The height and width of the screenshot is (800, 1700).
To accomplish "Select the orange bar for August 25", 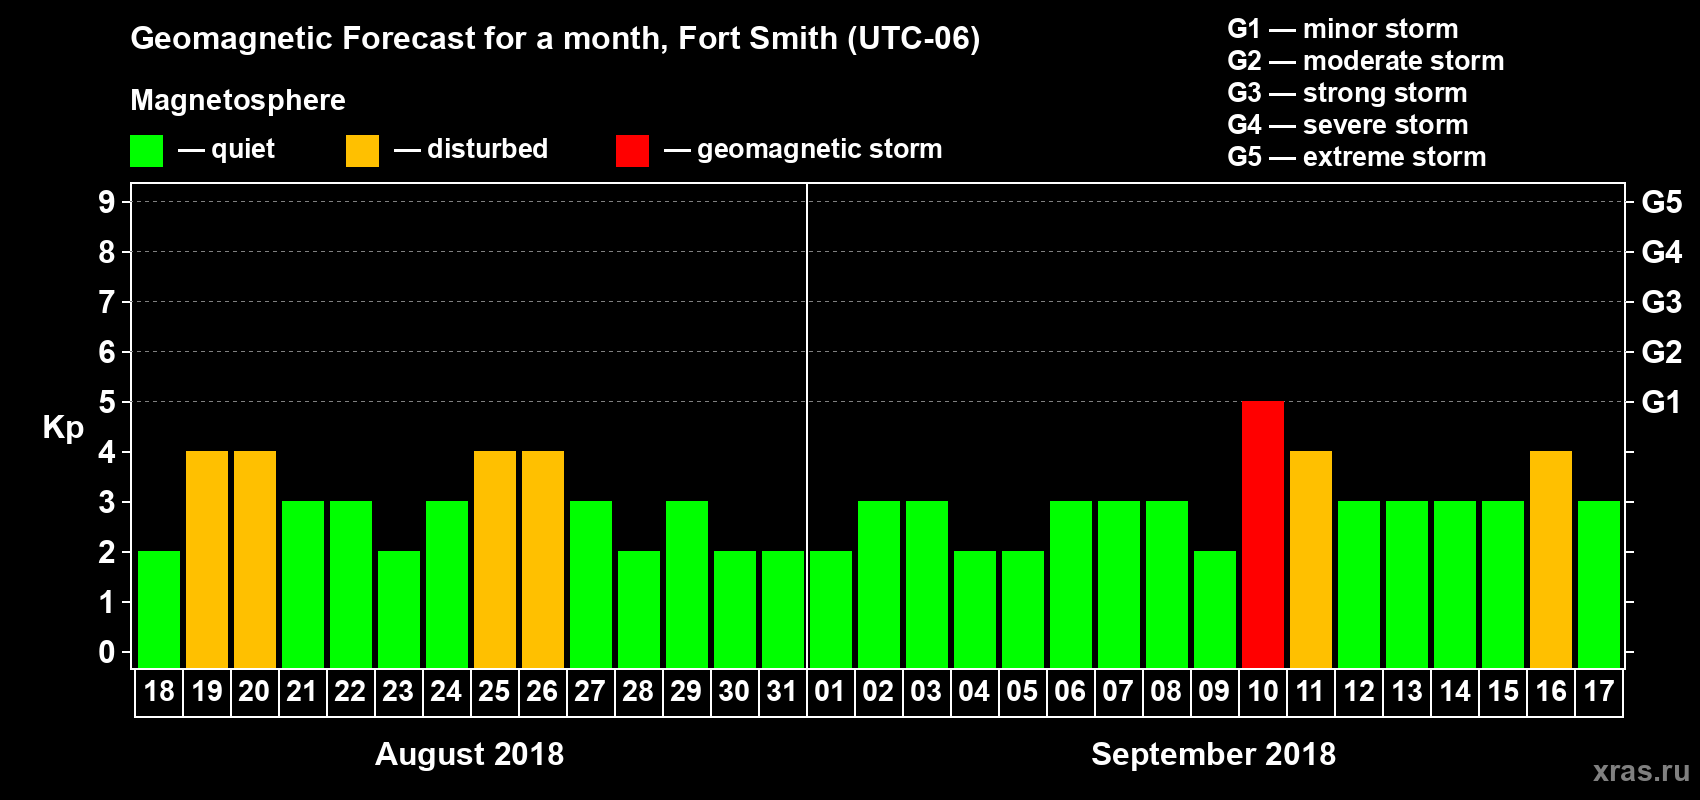I will point(495,560).
